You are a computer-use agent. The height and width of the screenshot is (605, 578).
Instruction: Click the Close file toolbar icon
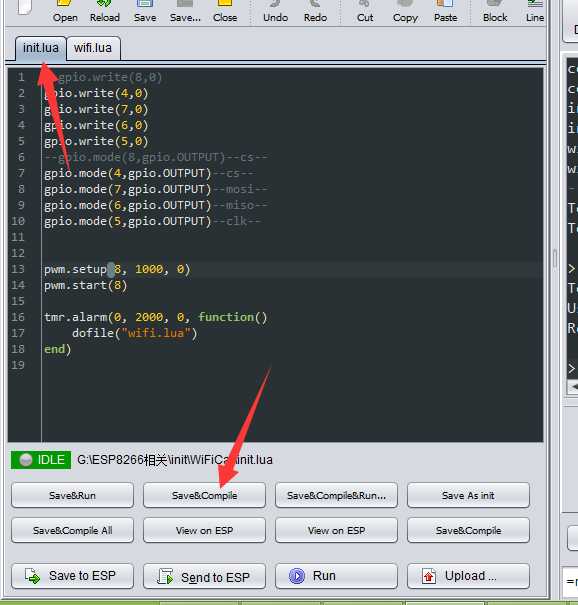pyautogui.click(x=225, y=12)
